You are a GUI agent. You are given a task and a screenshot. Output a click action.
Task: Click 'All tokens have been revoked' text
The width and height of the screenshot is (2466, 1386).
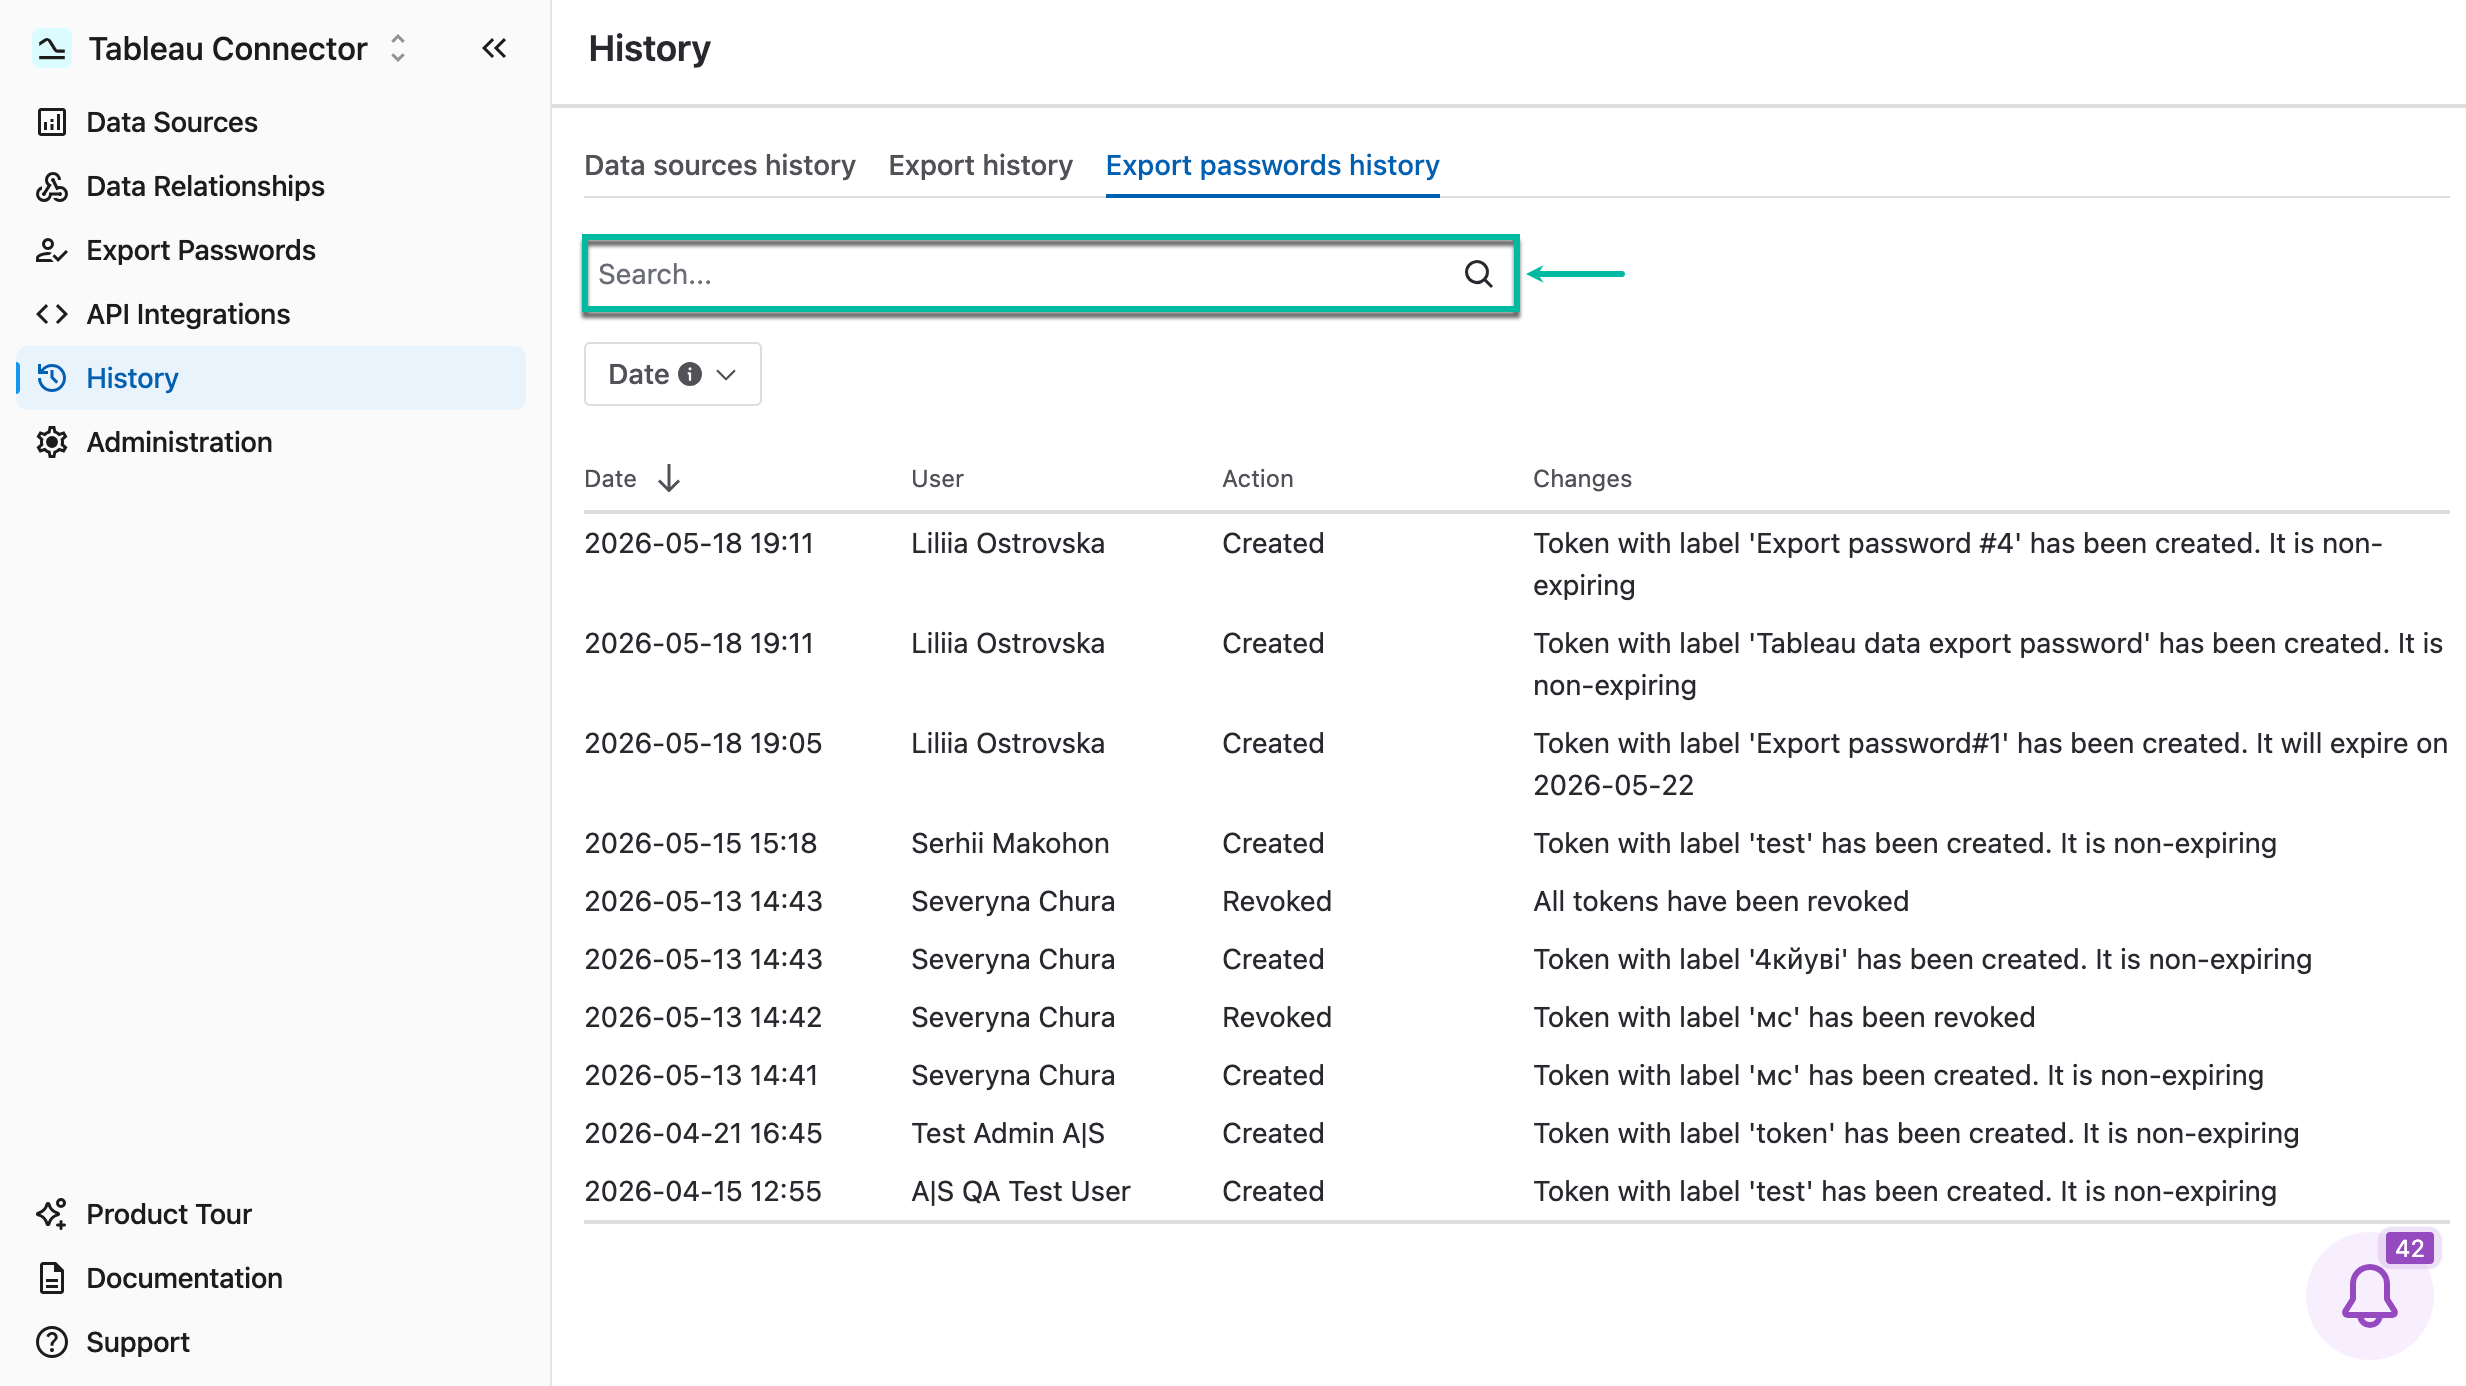(x=1721, y=901)
